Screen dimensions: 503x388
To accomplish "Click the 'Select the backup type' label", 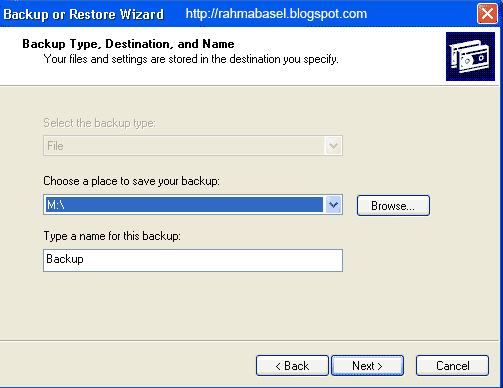I will click(x=99, y=123).
